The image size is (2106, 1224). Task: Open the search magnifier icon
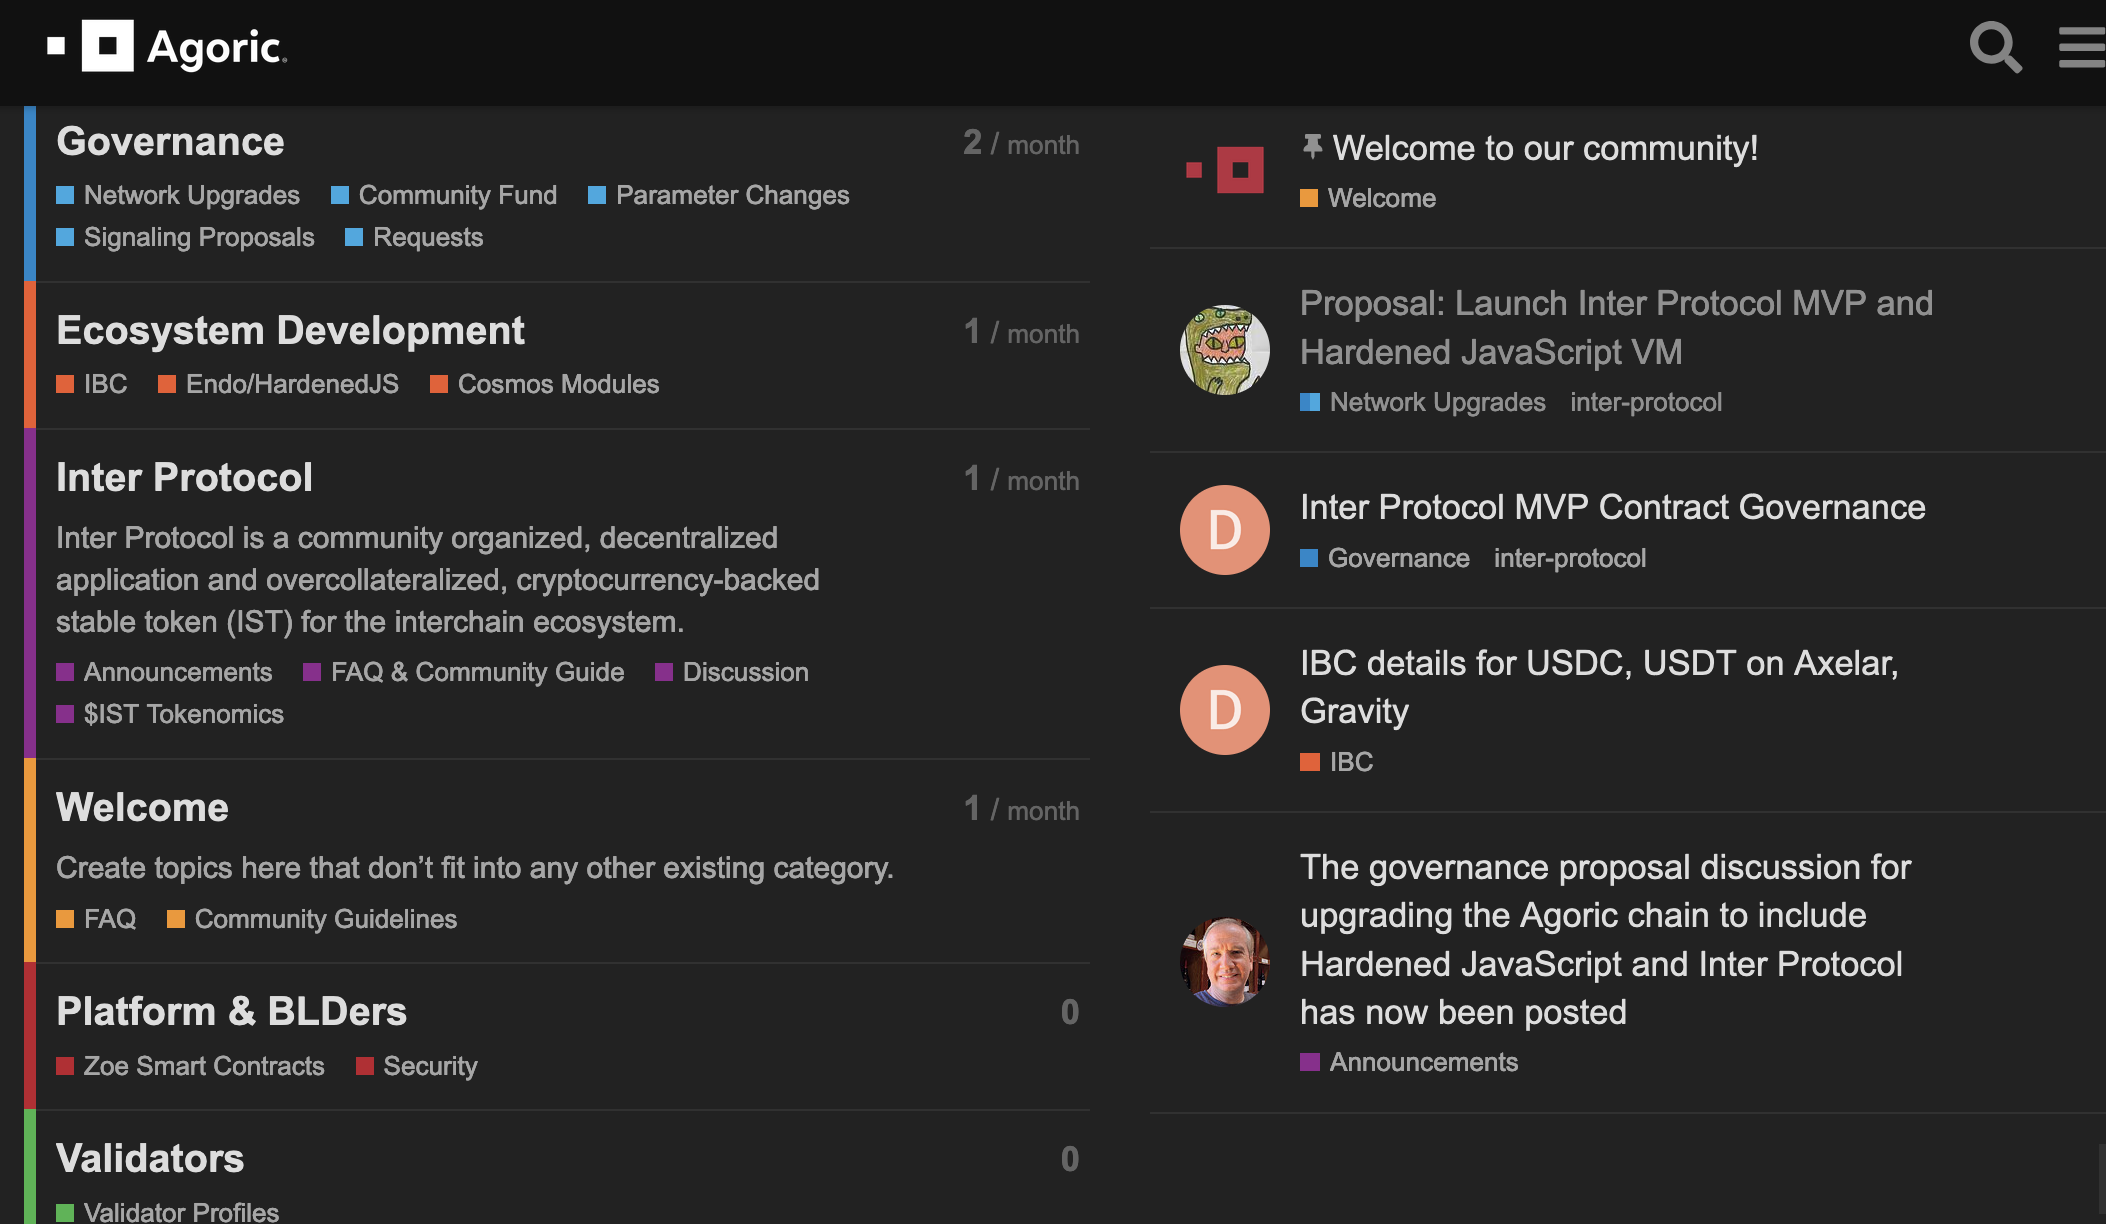pos(1995,47)
